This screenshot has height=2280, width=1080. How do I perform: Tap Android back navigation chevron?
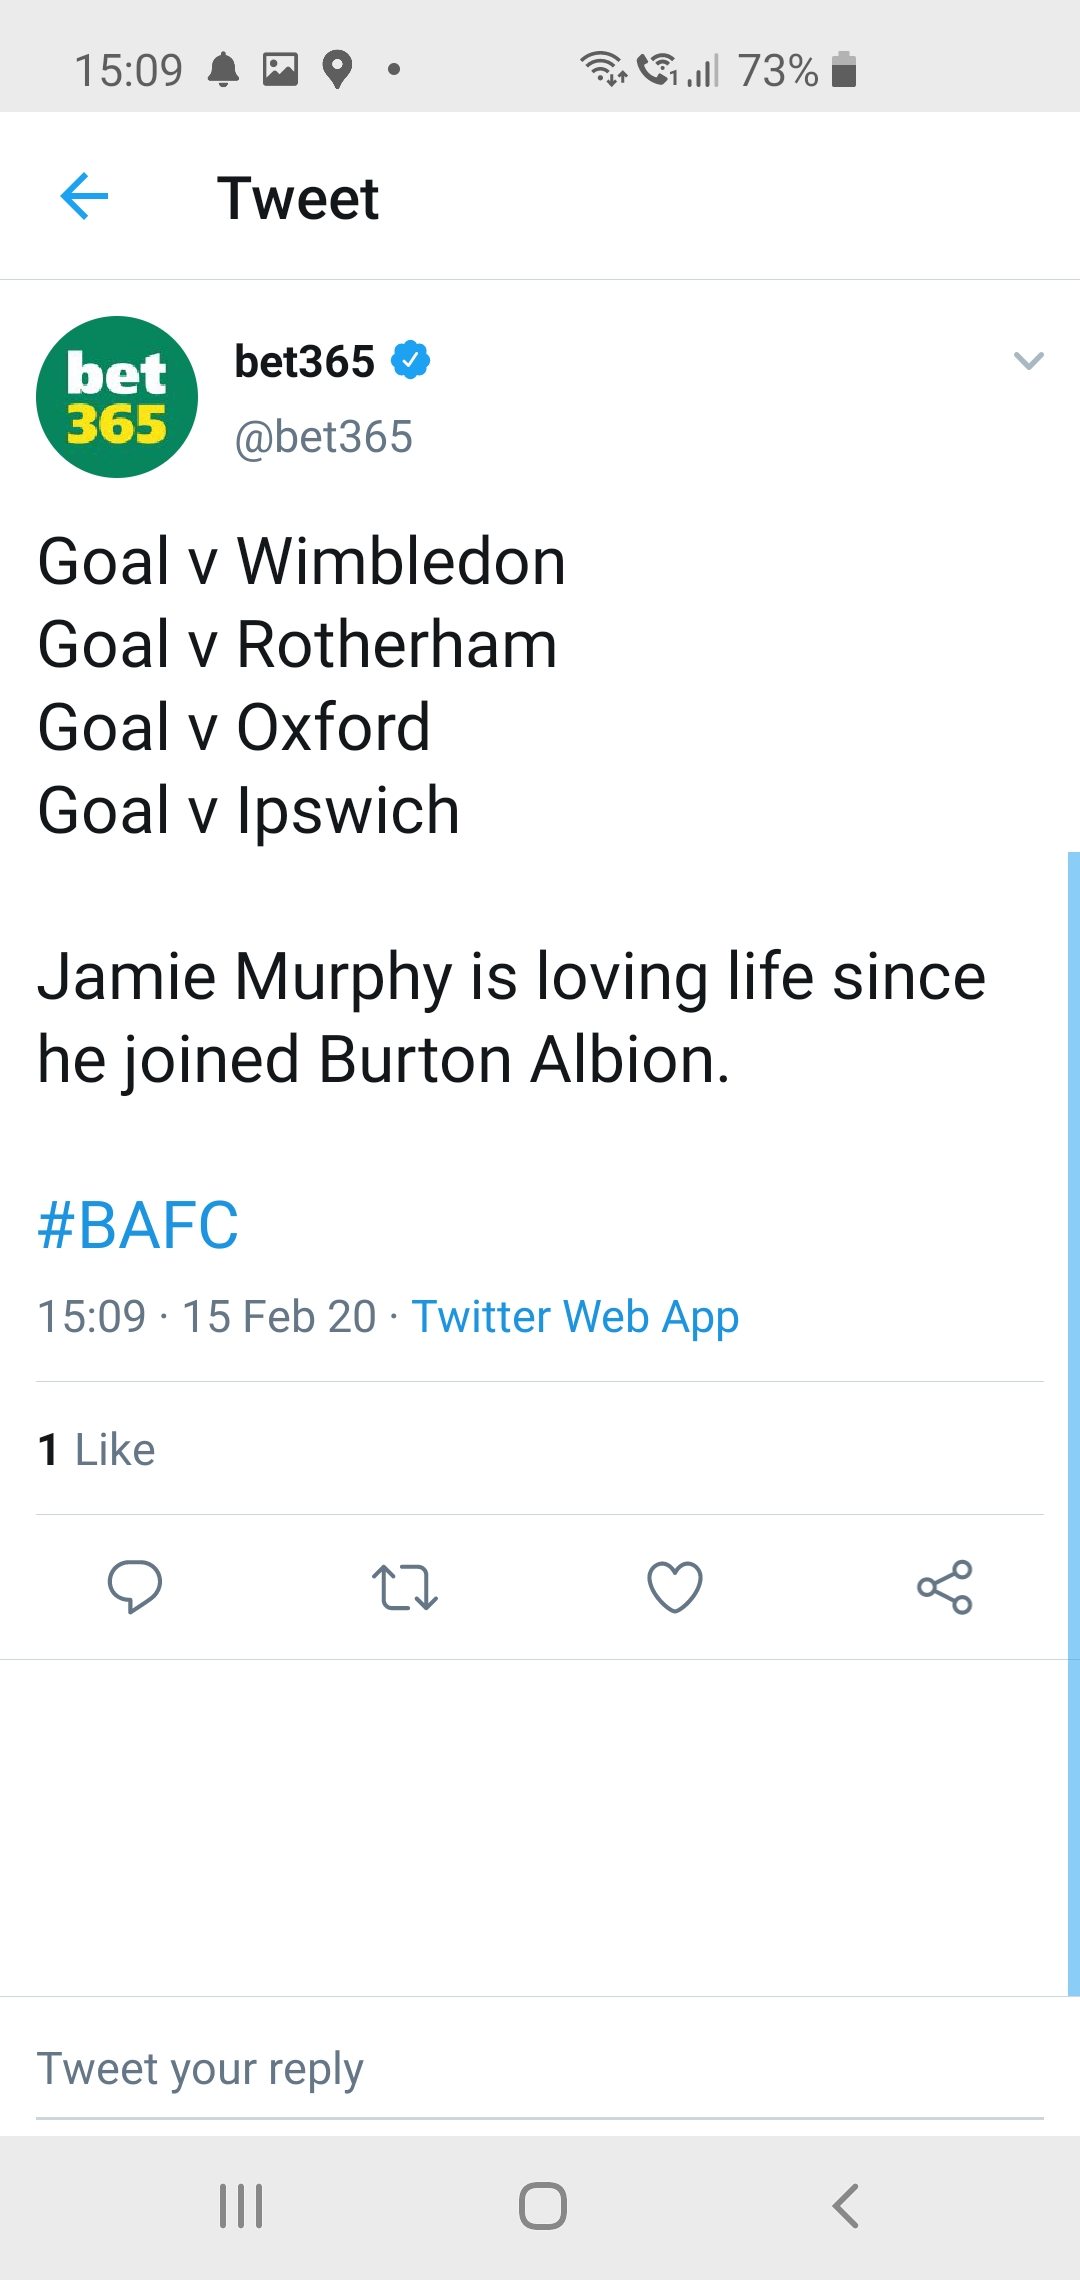[845, 2206]
